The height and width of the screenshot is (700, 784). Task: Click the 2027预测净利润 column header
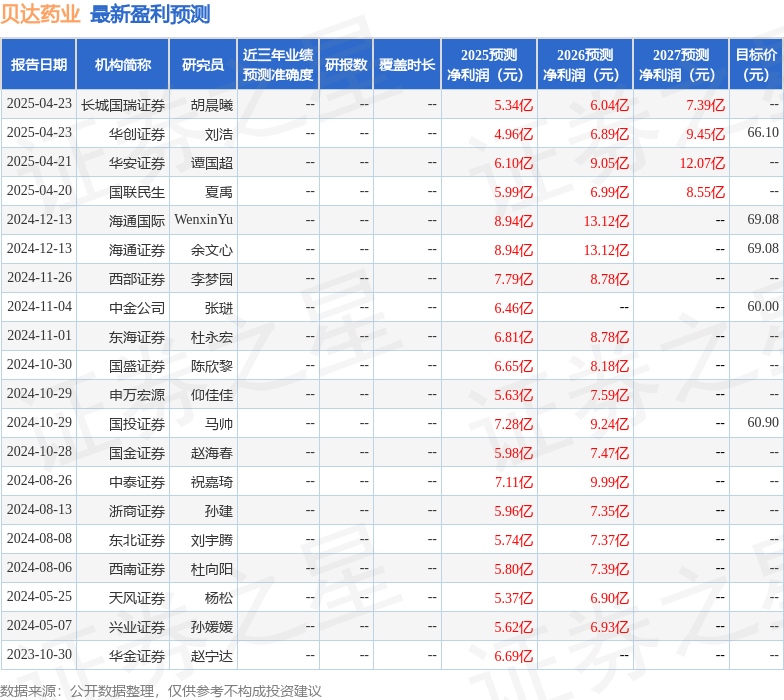(x=681, y=64)
